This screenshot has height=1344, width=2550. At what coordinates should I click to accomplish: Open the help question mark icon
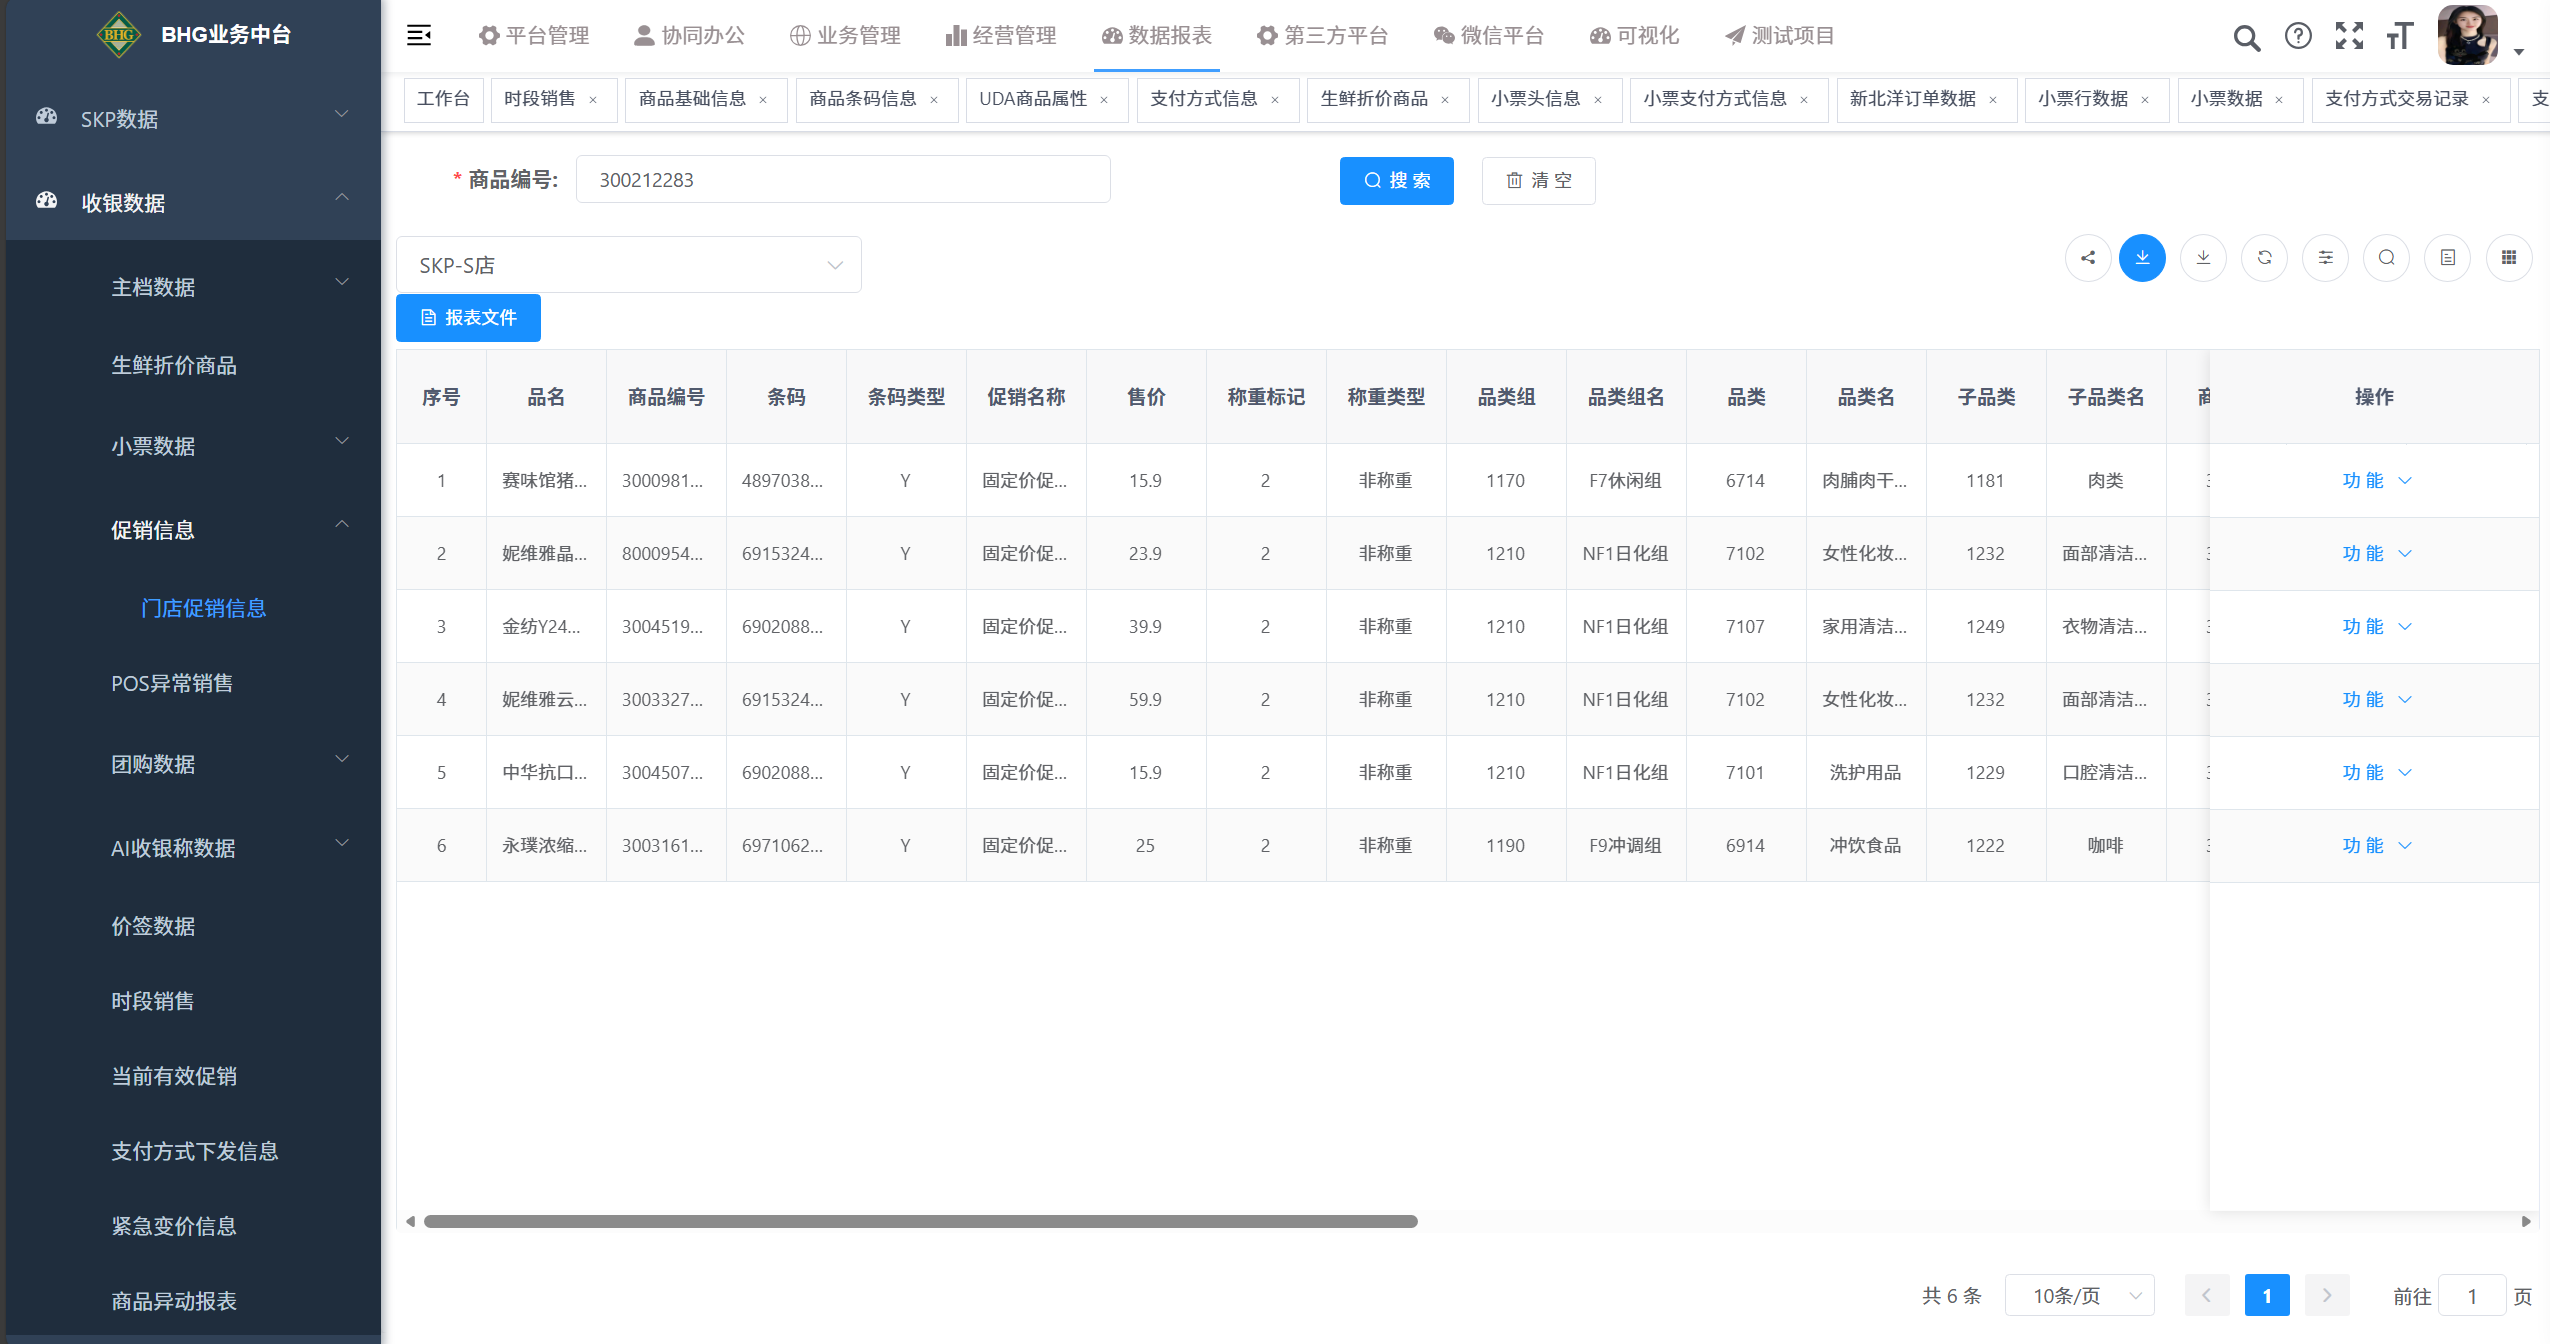click(x=2298, y=36)
